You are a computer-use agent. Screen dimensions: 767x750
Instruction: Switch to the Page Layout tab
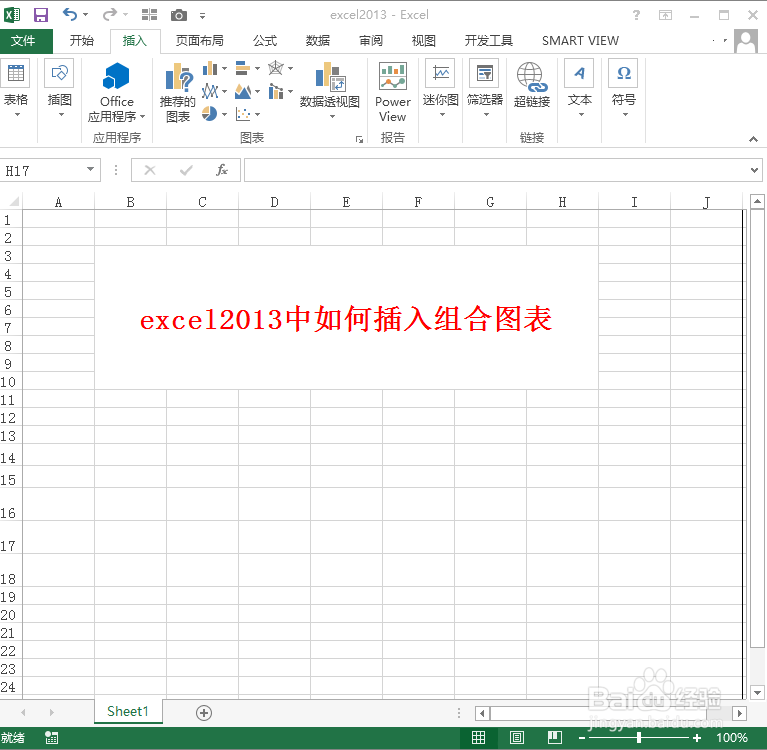coord(200,41)
